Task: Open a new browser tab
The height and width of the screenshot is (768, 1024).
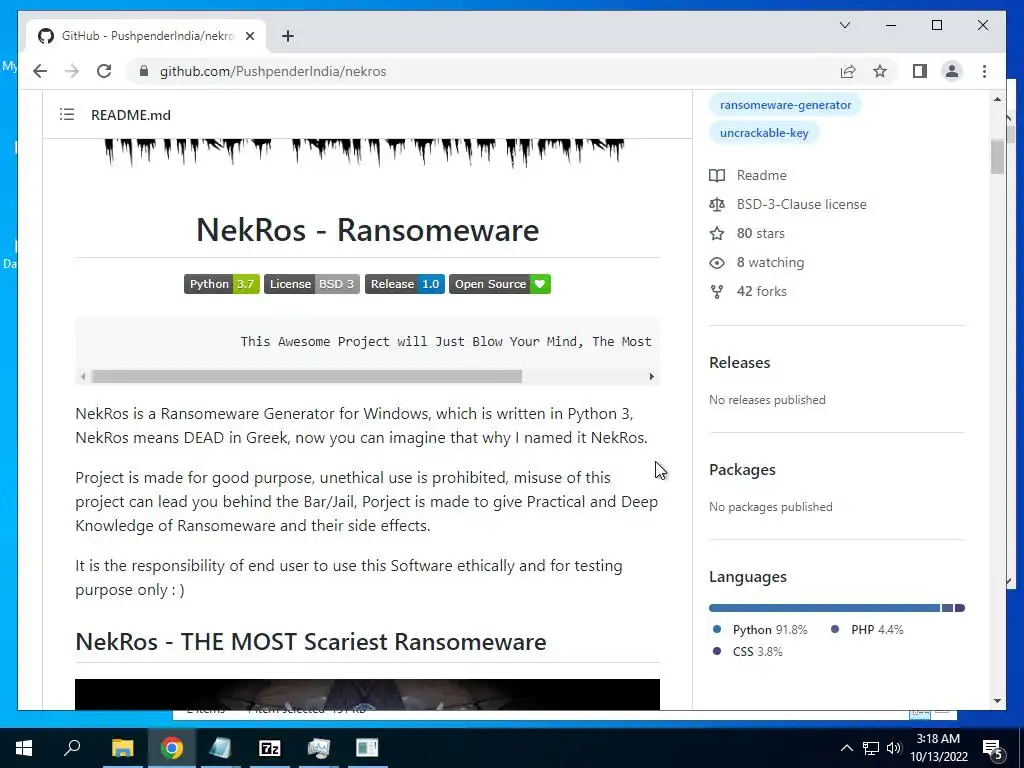Action: [288, 36]
